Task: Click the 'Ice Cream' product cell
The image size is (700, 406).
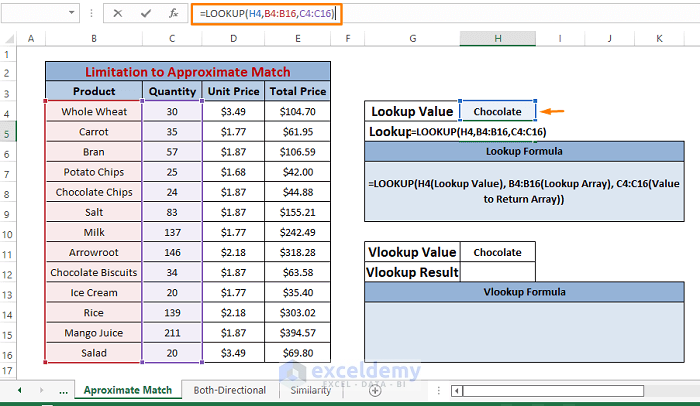Action: pyautogui.click(x=94, y=293)
